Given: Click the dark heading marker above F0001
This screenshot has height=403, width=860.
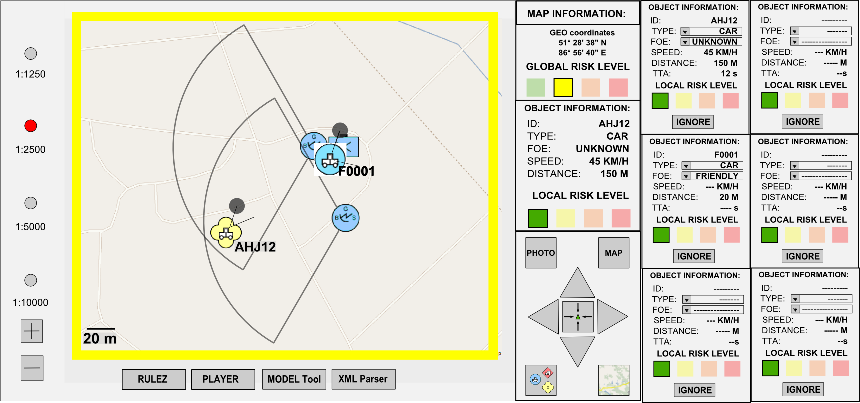Looking at the screenshot, I should coord(340,130).
